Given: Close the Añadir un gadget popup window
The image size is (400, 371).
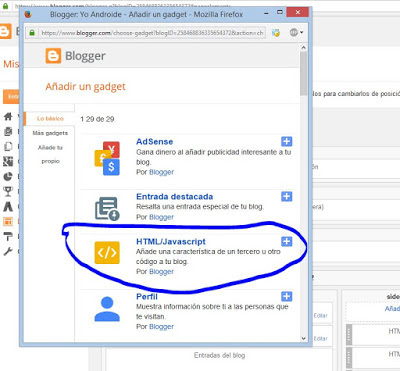Looking at the screenshot, I should 297,12.
